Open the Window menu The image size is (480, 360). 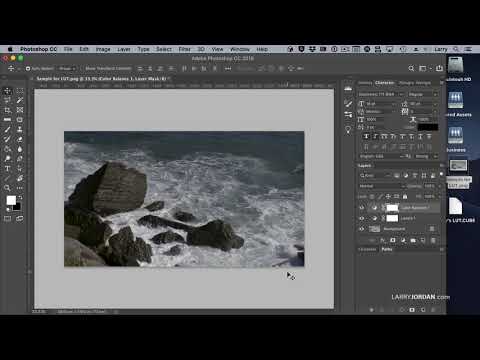click(x=240, y=49)
